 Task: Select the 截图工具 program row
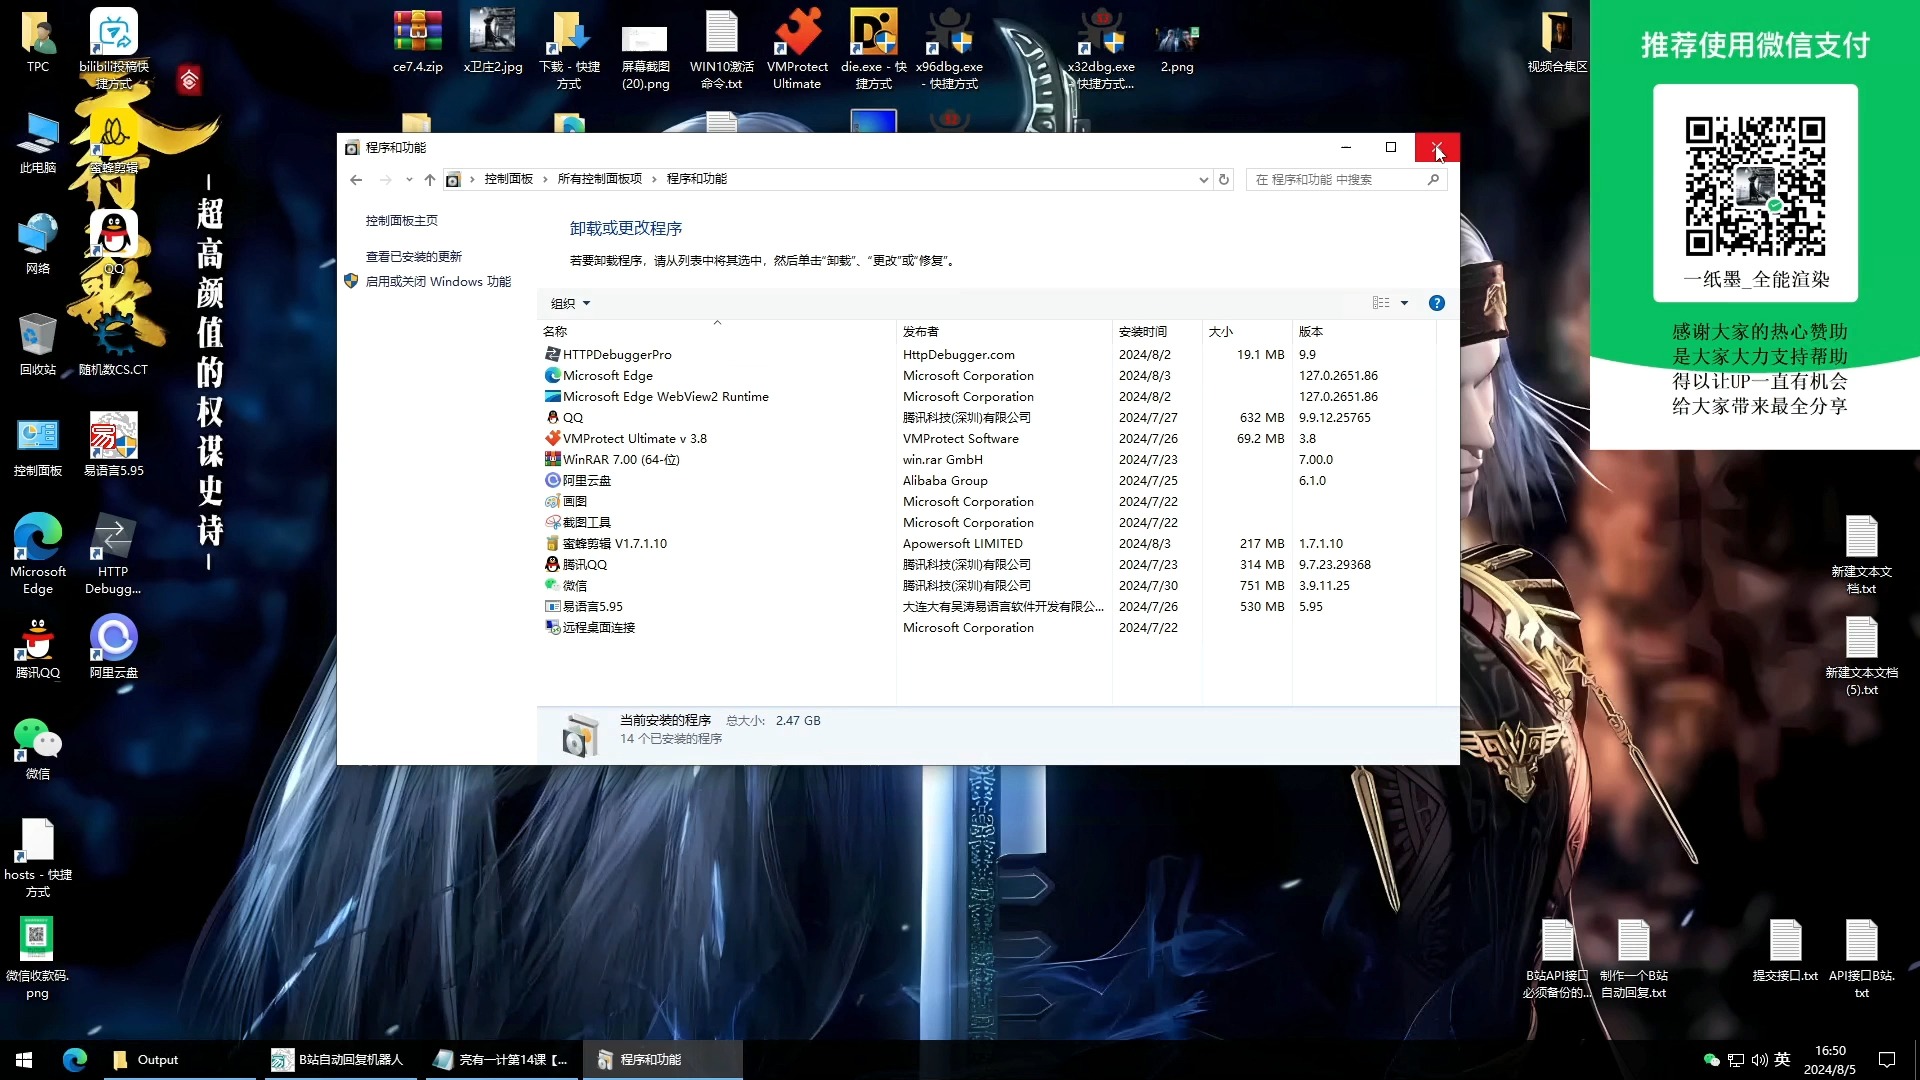click(986, 522)
